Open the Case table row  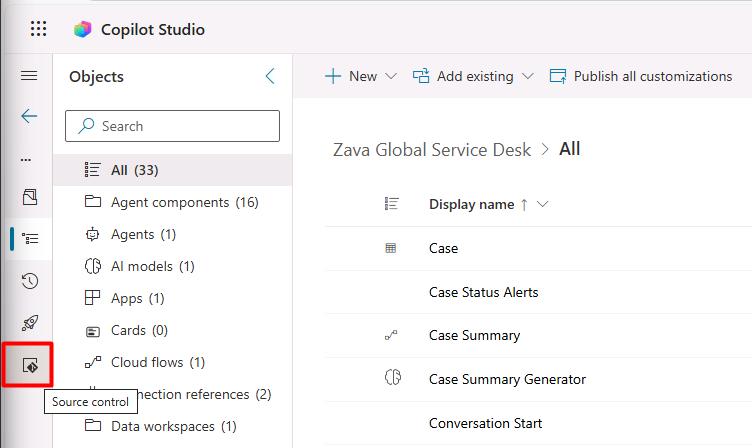[539, 248]
